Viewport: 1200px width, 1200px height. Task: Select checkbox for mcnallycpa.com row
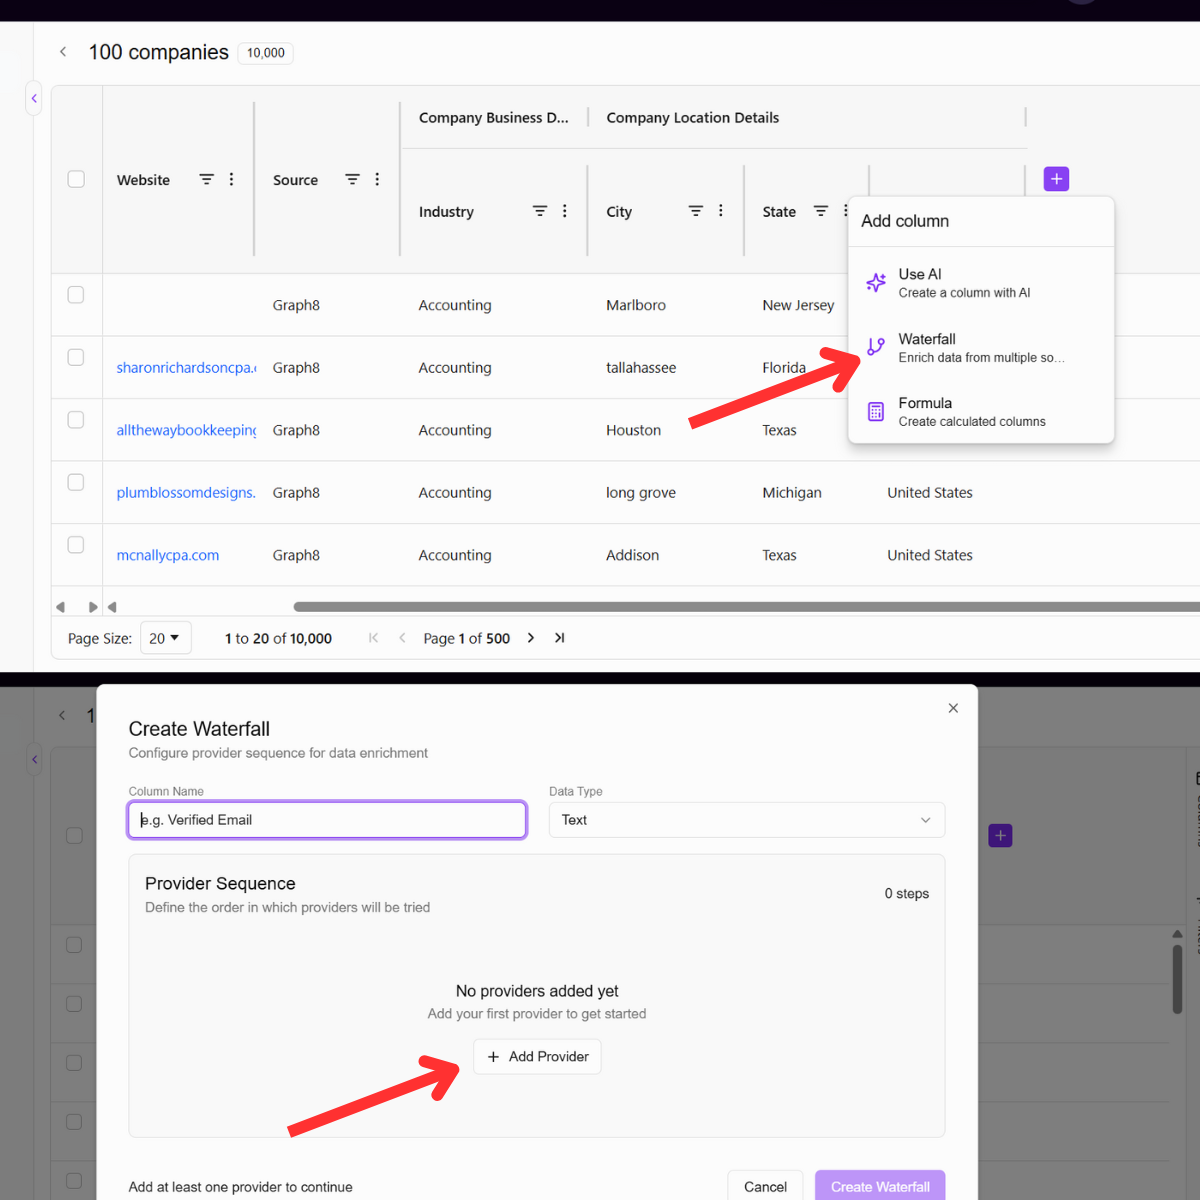click(76, 545)
